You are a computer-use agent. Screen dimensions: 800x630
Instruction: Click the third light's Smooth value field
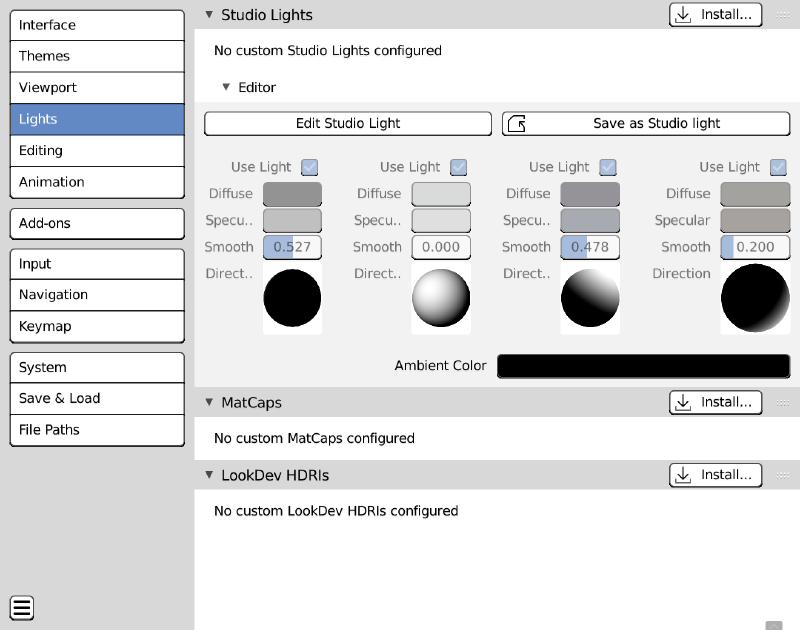(590, 247)
